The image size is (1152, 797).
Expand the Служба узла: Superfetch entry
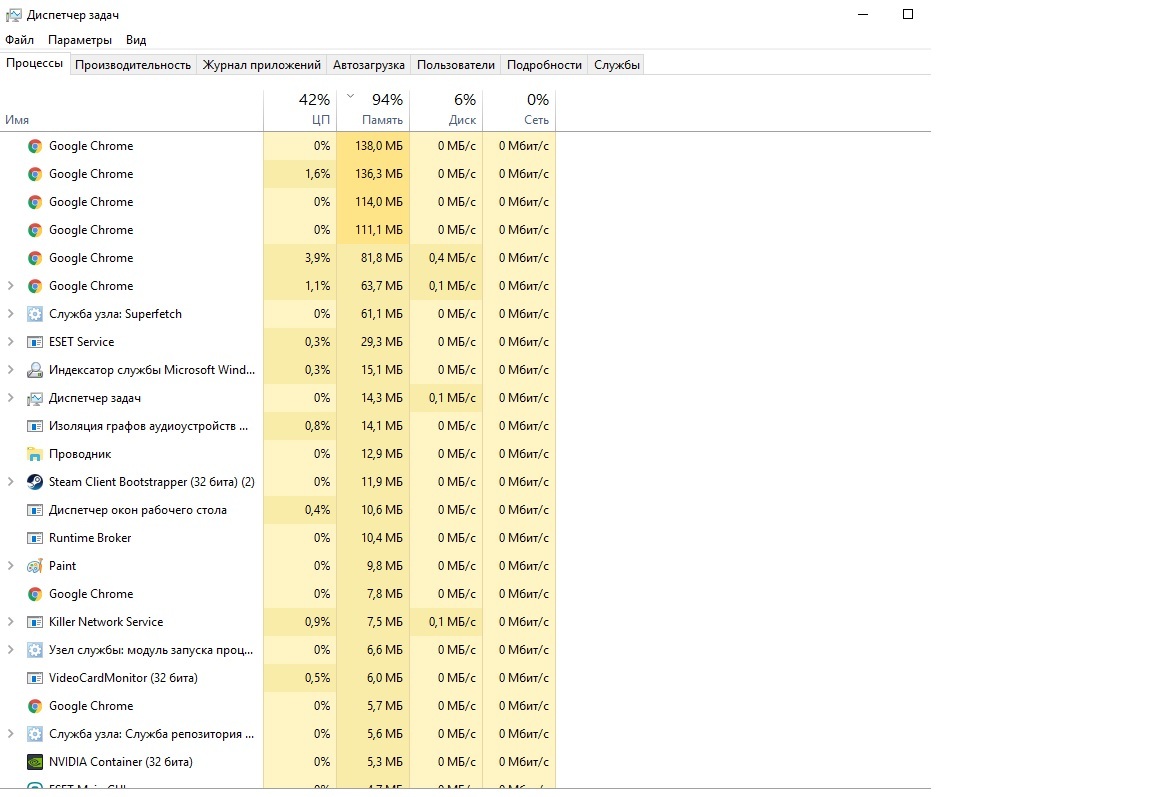point(10,314)
